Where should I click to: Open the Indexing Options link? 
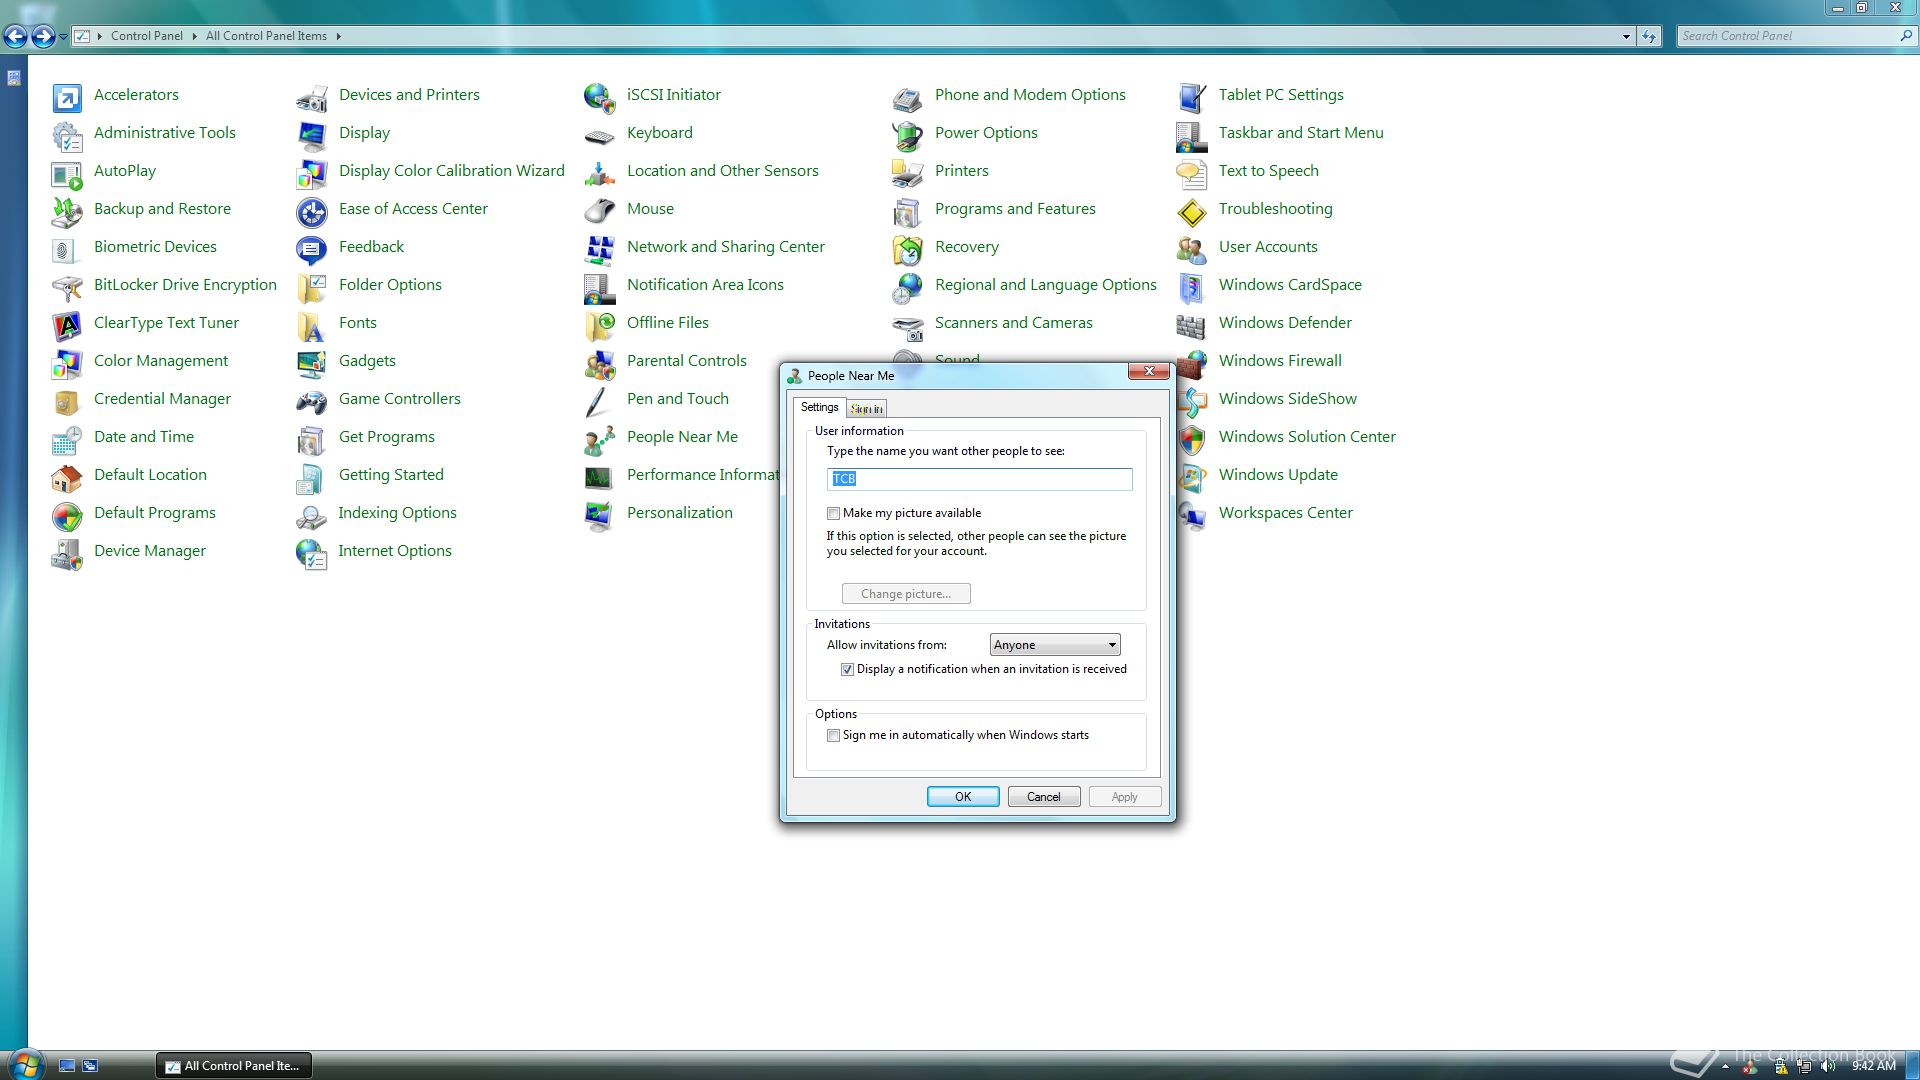pyautogui.click(x=397, y=513)
